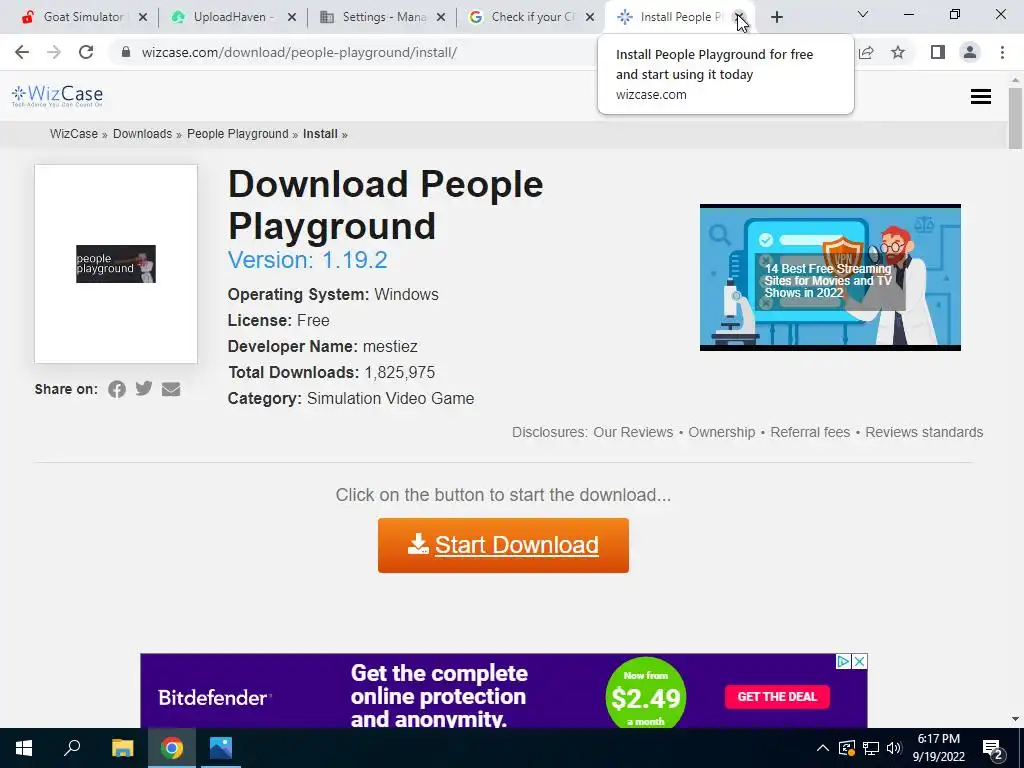Open a new tab with the plus icon
The width and height of the screenshot is (1024, 768).
(776, 17)
